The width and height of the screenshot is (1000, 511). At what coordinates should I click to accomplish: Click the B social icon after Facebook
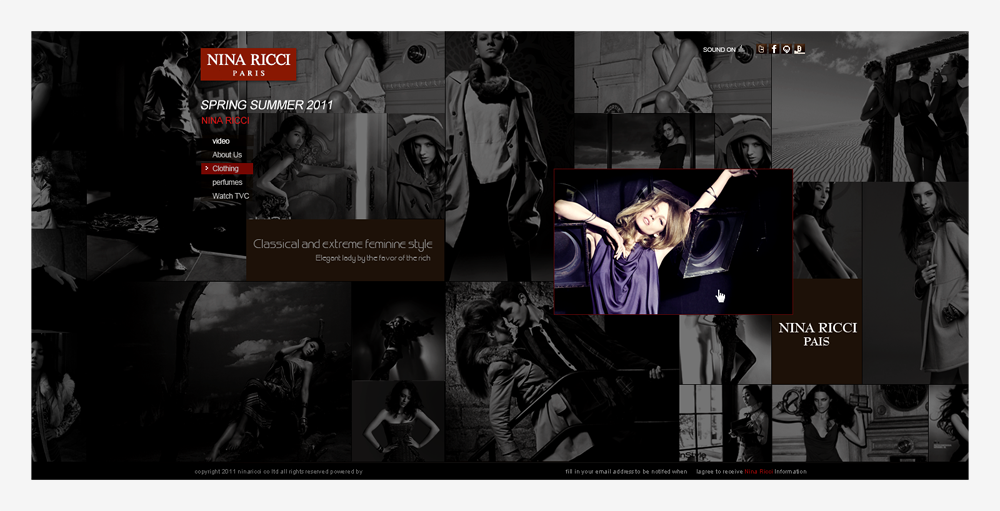point(799,49)
